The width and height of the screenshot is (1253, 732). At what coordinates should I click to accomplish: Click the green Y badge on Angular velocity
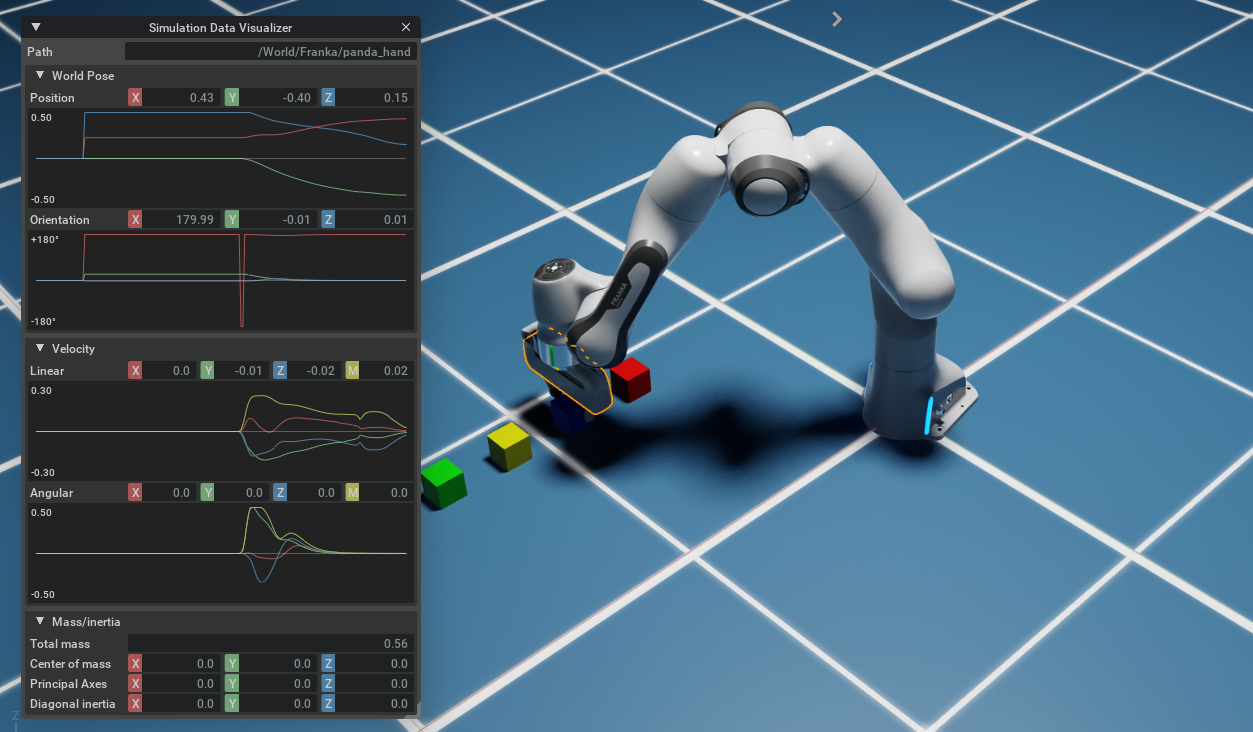point(207,492)
